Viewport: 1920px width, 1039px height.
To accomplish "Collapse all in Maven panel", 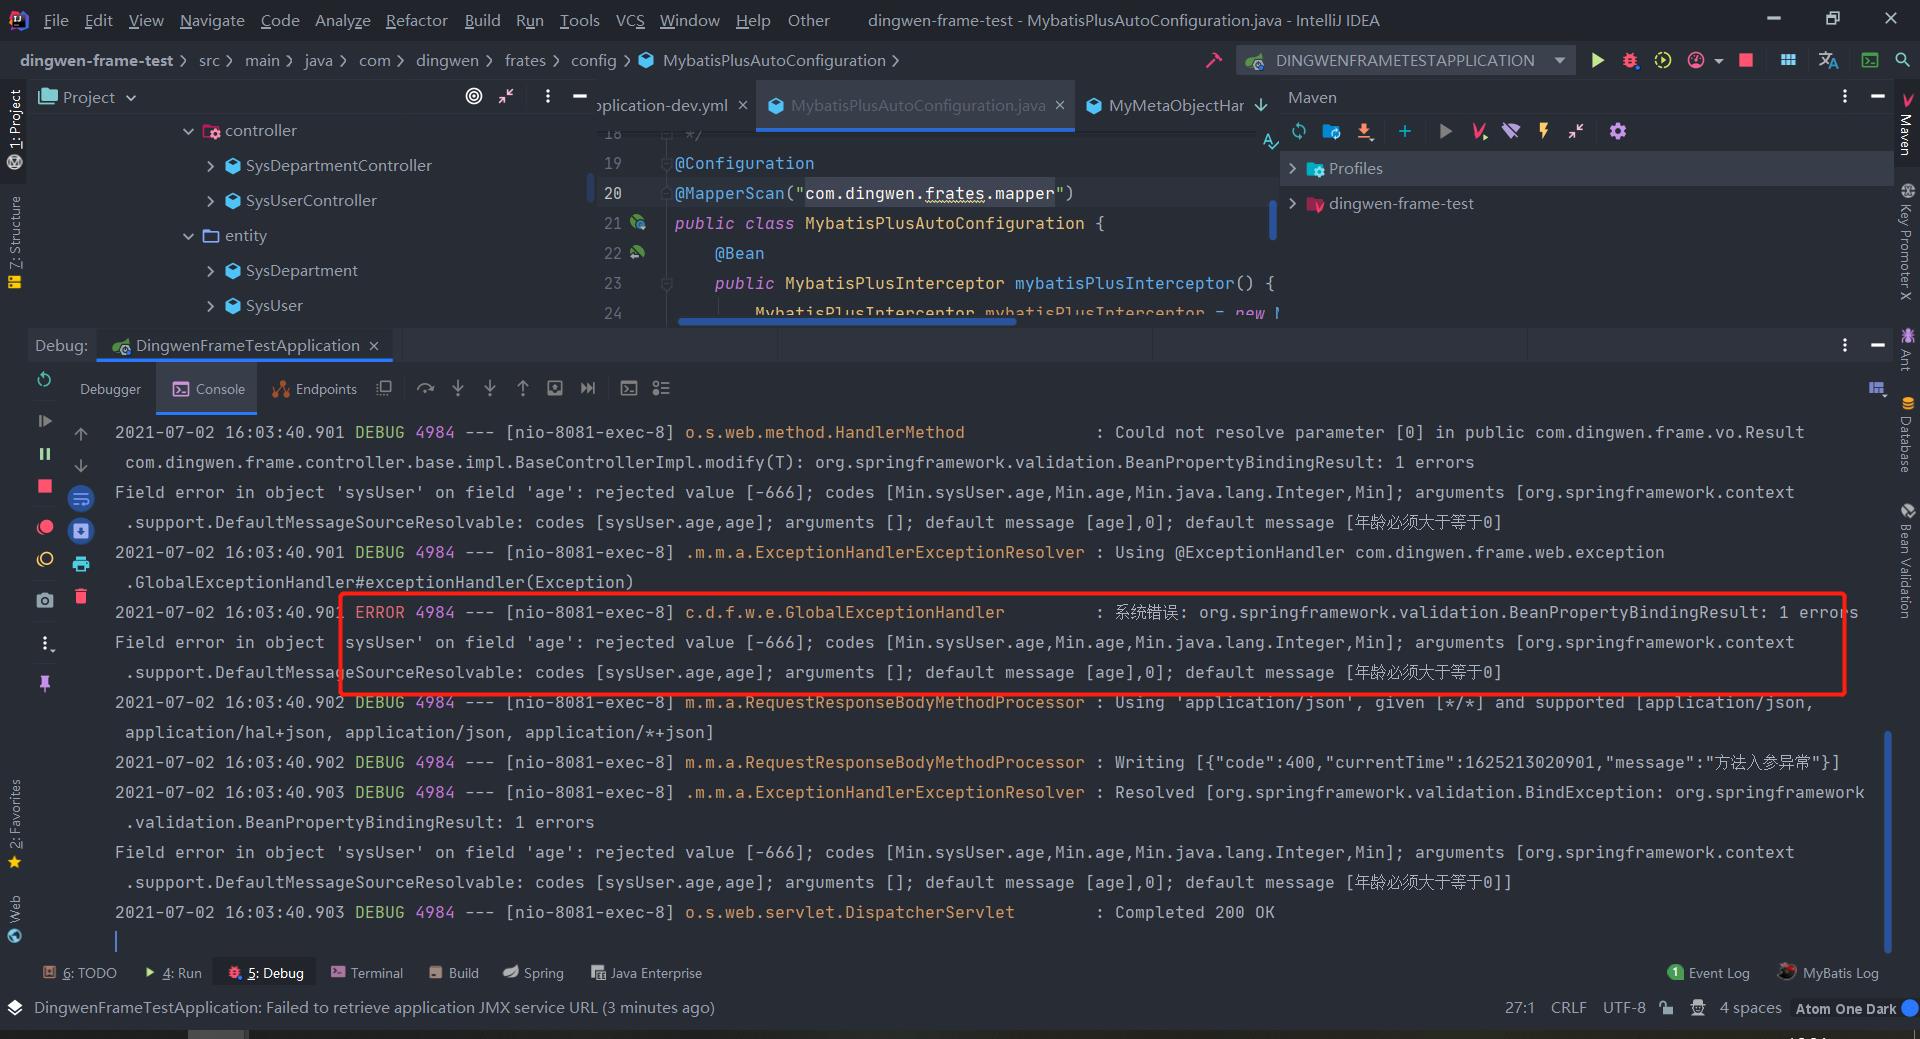I will click(1576, 131).
